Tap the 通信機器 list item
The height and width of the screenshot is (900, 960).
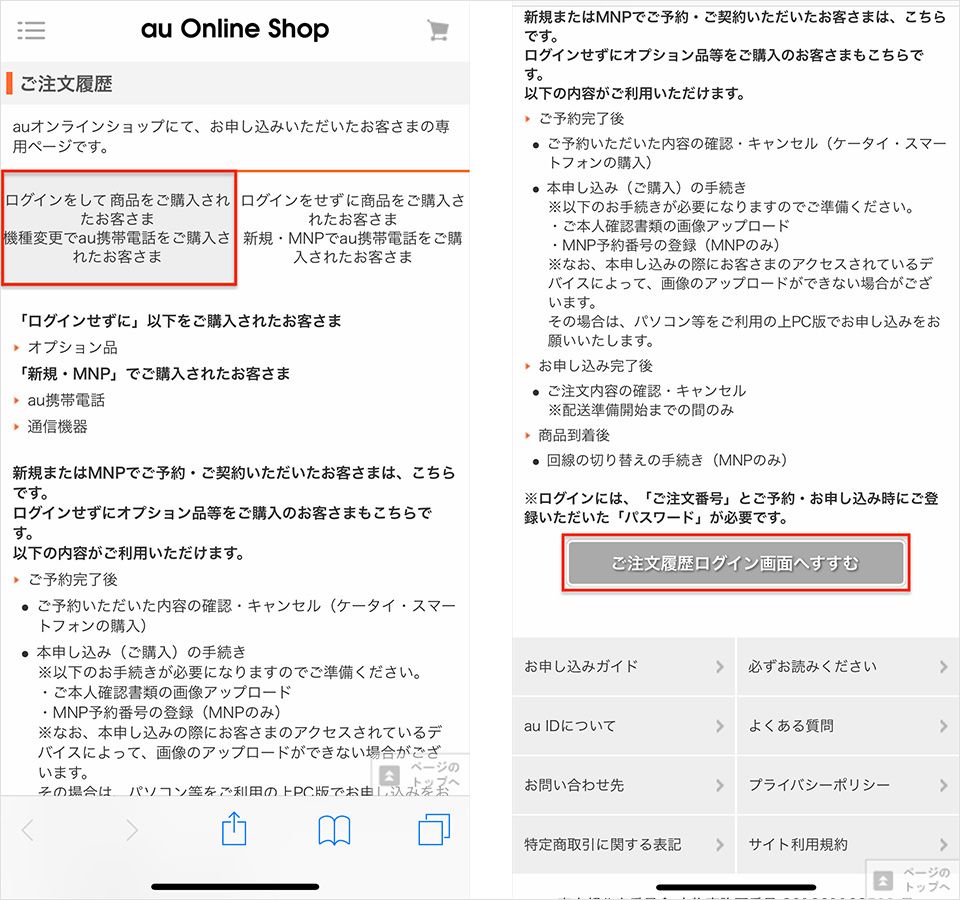pos(57,426)
